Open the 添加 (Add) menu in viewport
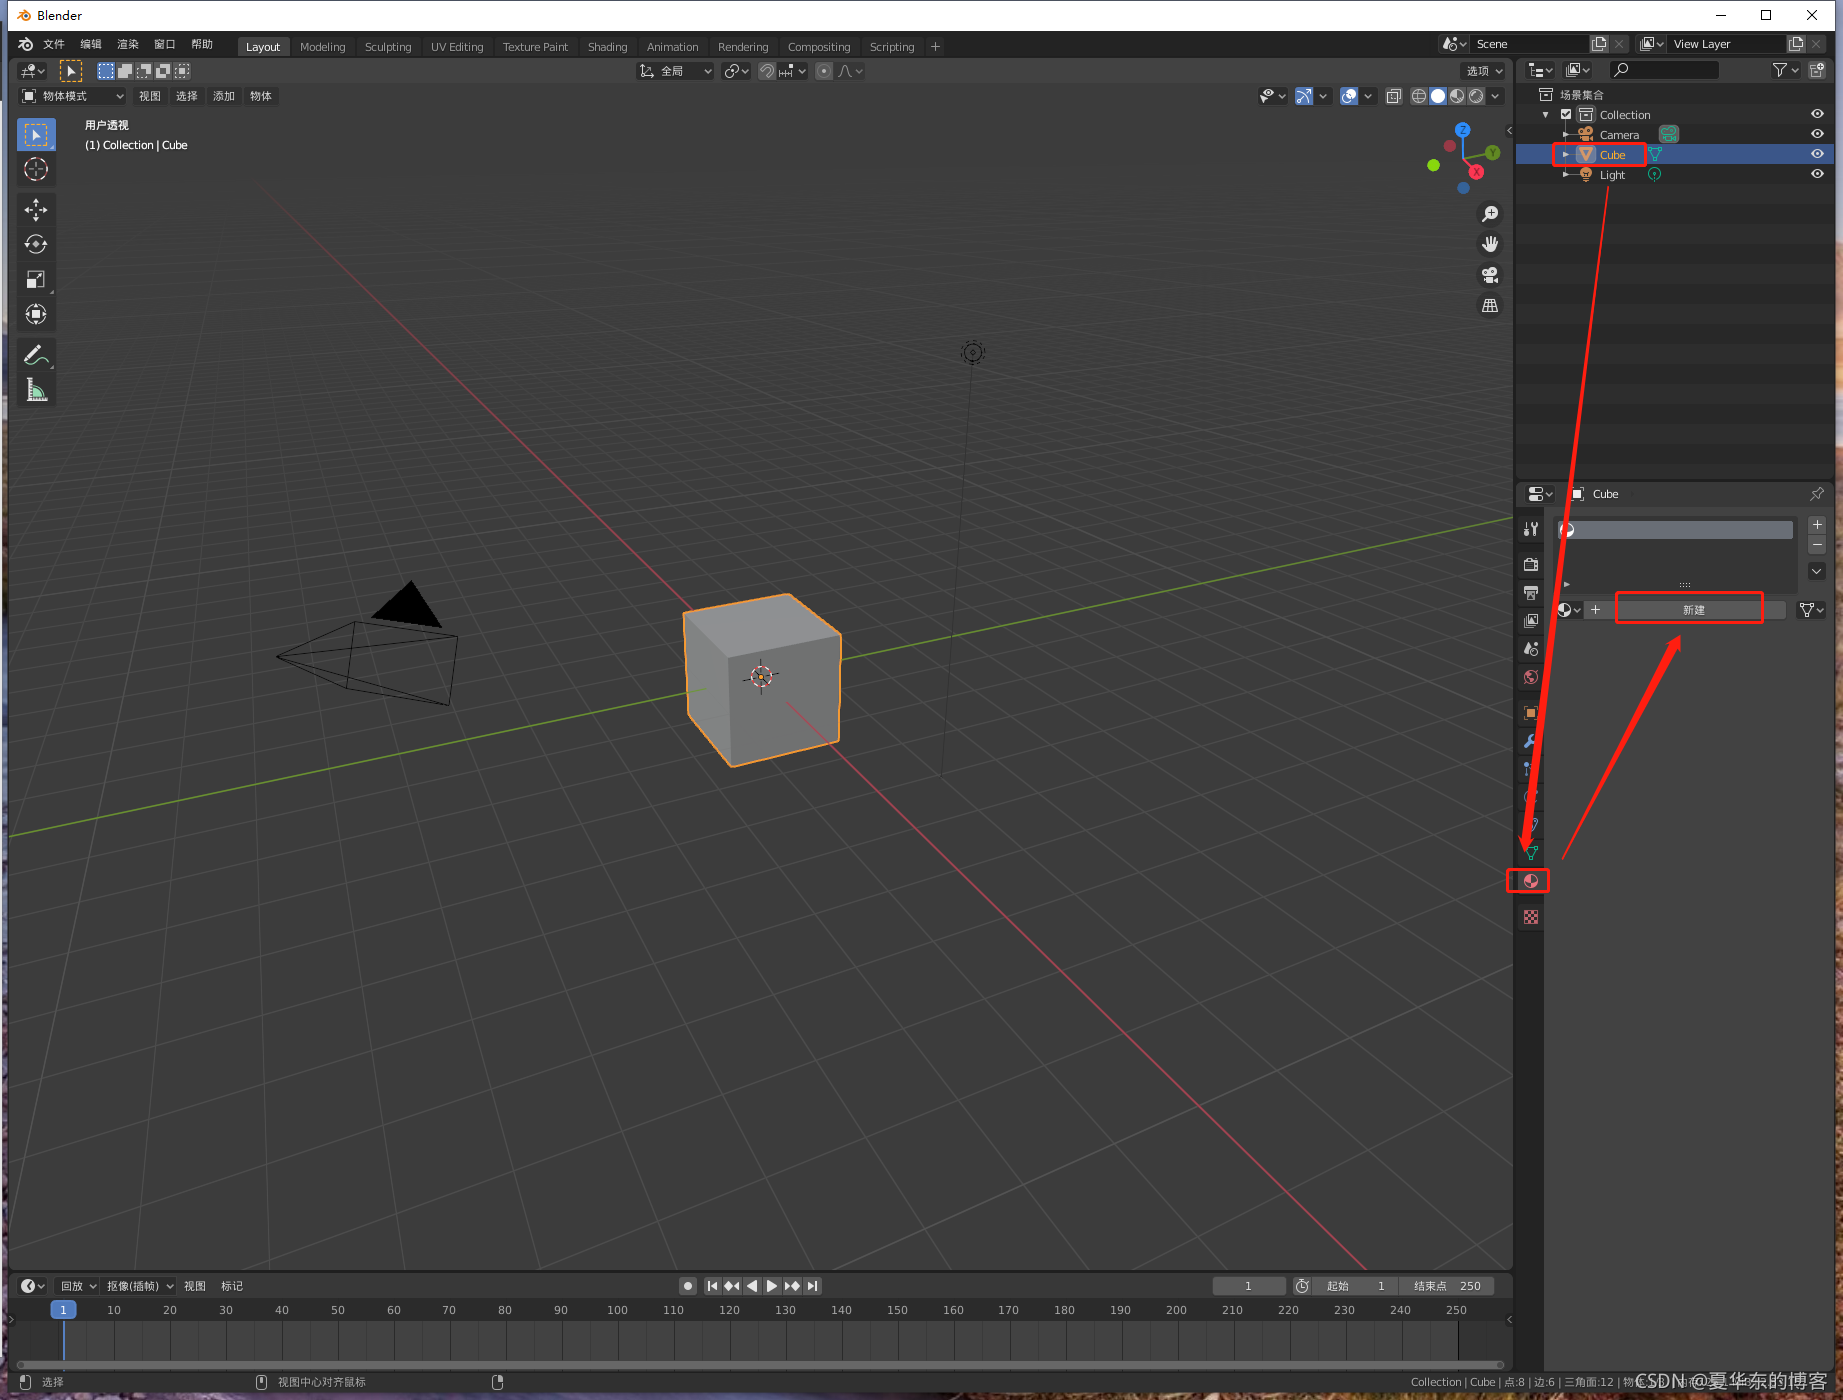The image size is (1843, 1400). click(224, 96)
